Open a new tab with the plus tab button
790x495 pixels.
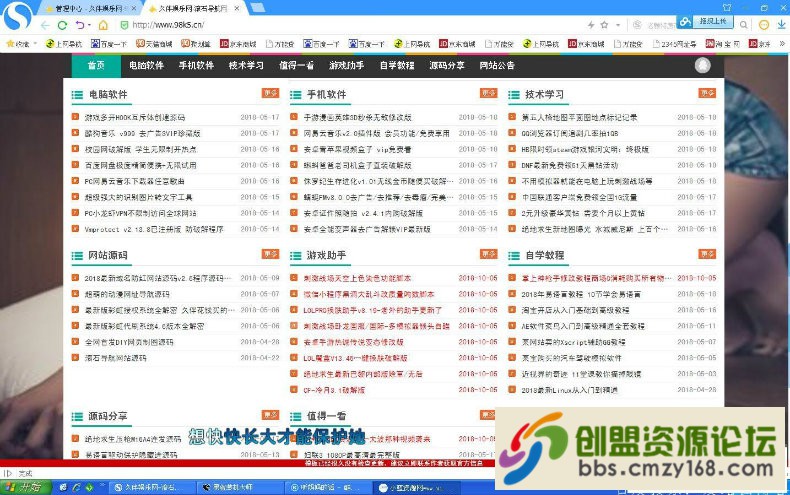pos(257,7)
